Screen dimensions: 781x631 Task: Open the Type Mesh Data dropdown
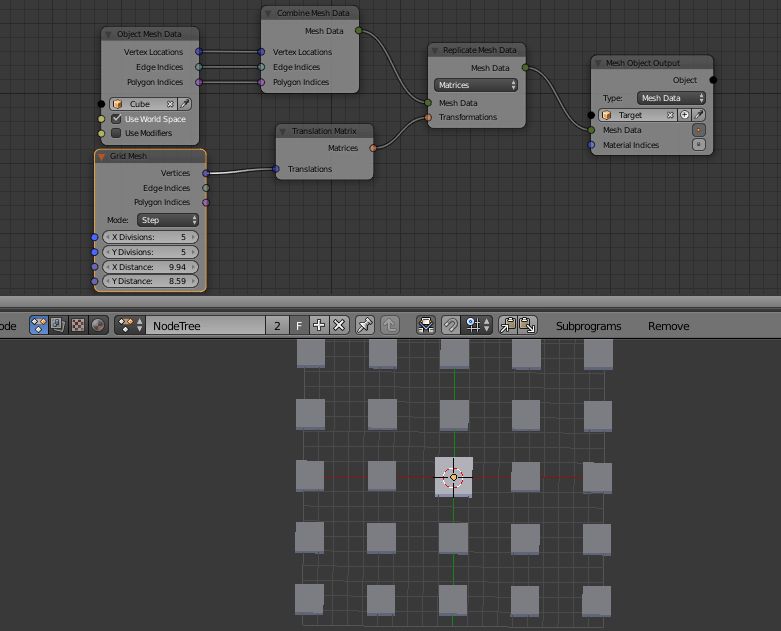tap(671, 98)
